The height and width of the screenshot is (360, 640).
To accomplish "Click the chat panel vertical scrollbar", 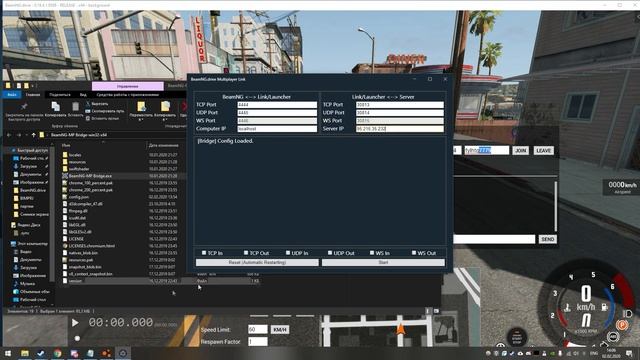I will pos(556,207).
